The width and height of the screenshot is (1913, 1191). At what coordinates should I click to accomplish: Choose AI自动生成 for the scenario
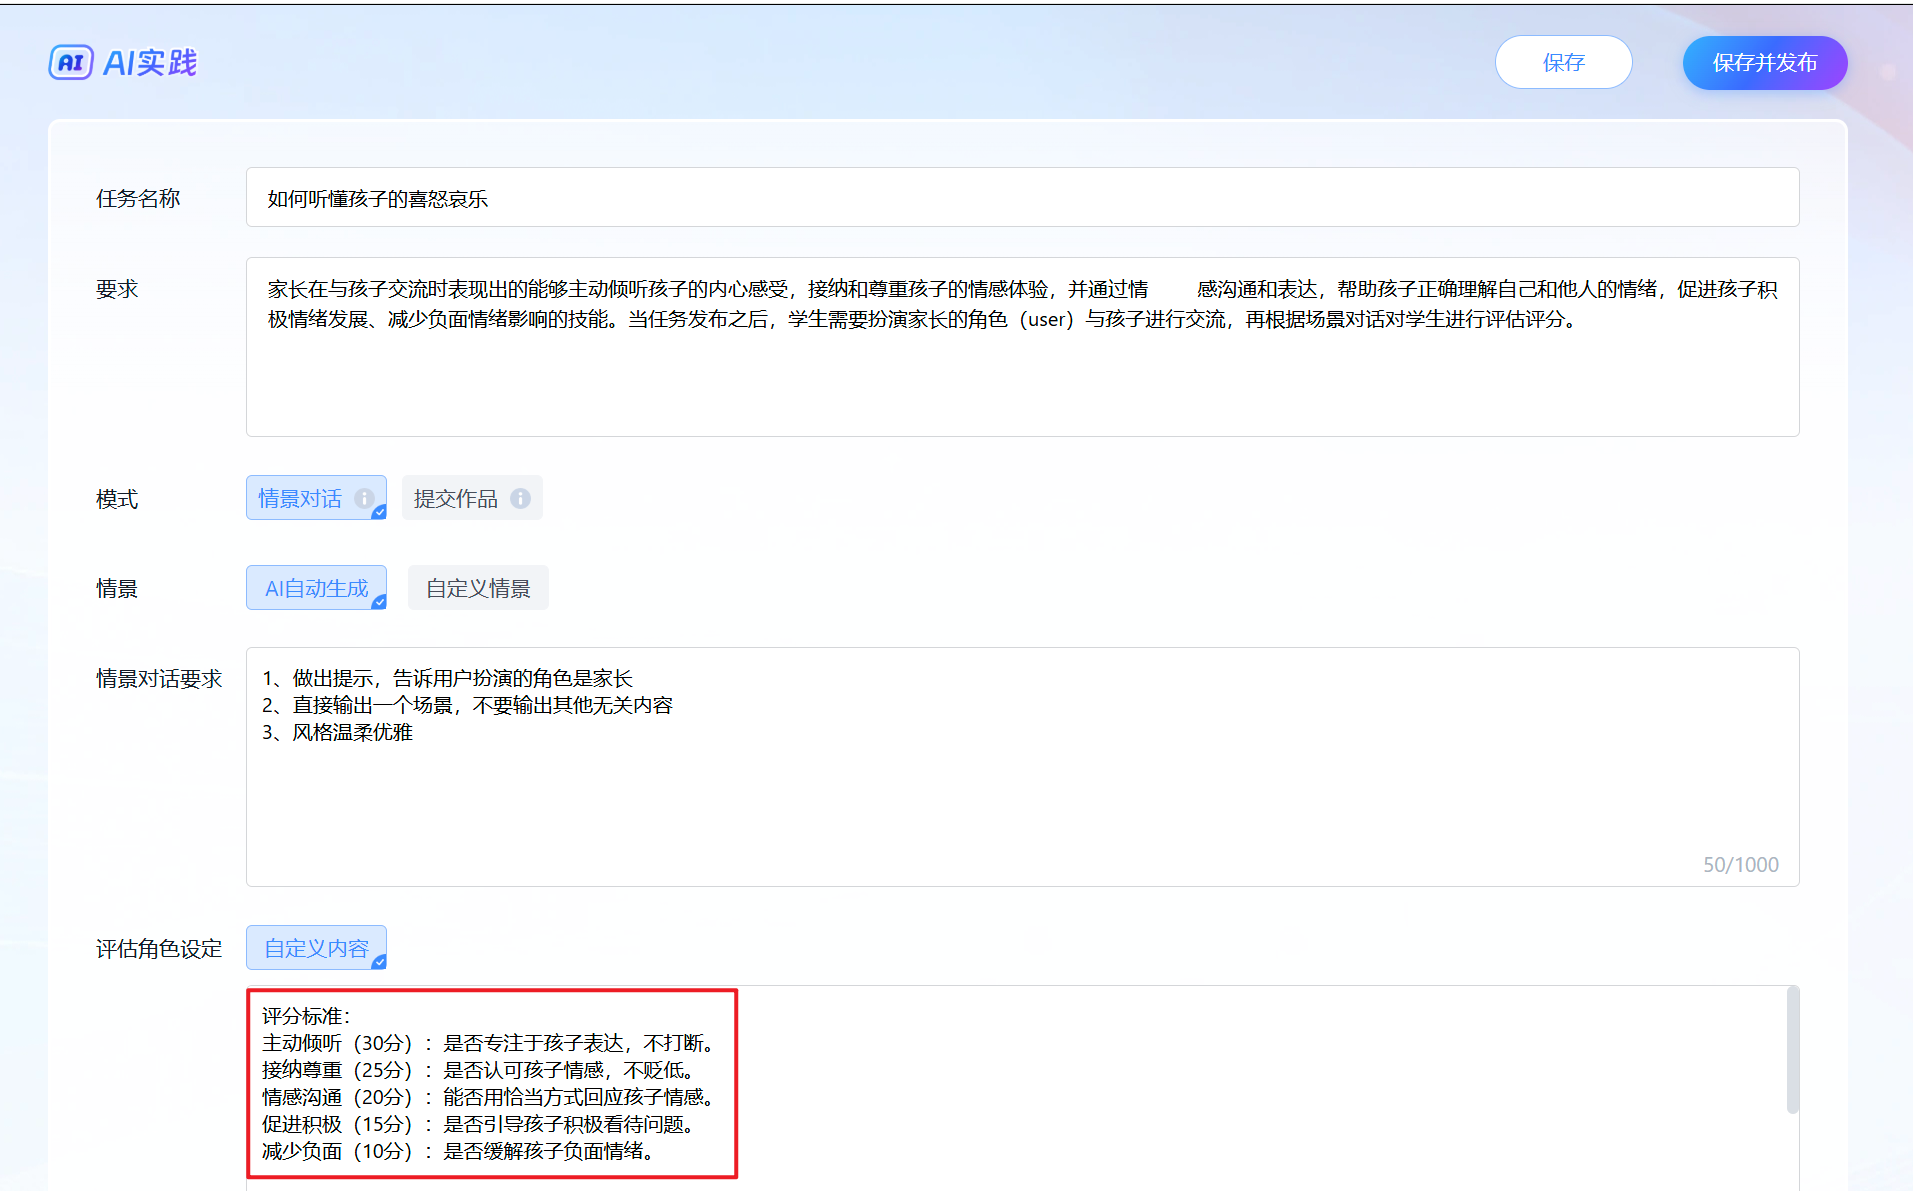click(x=315, y=588)
